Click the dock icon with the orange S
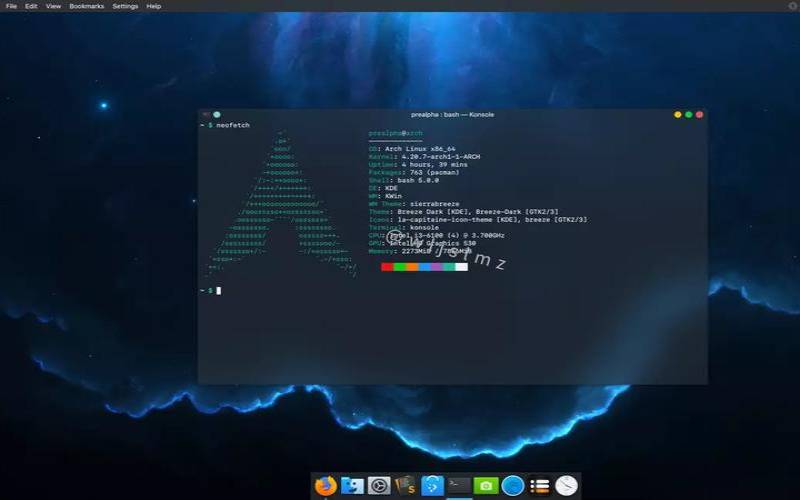Screen dimensions: 800x500 [x=406, y=485]
